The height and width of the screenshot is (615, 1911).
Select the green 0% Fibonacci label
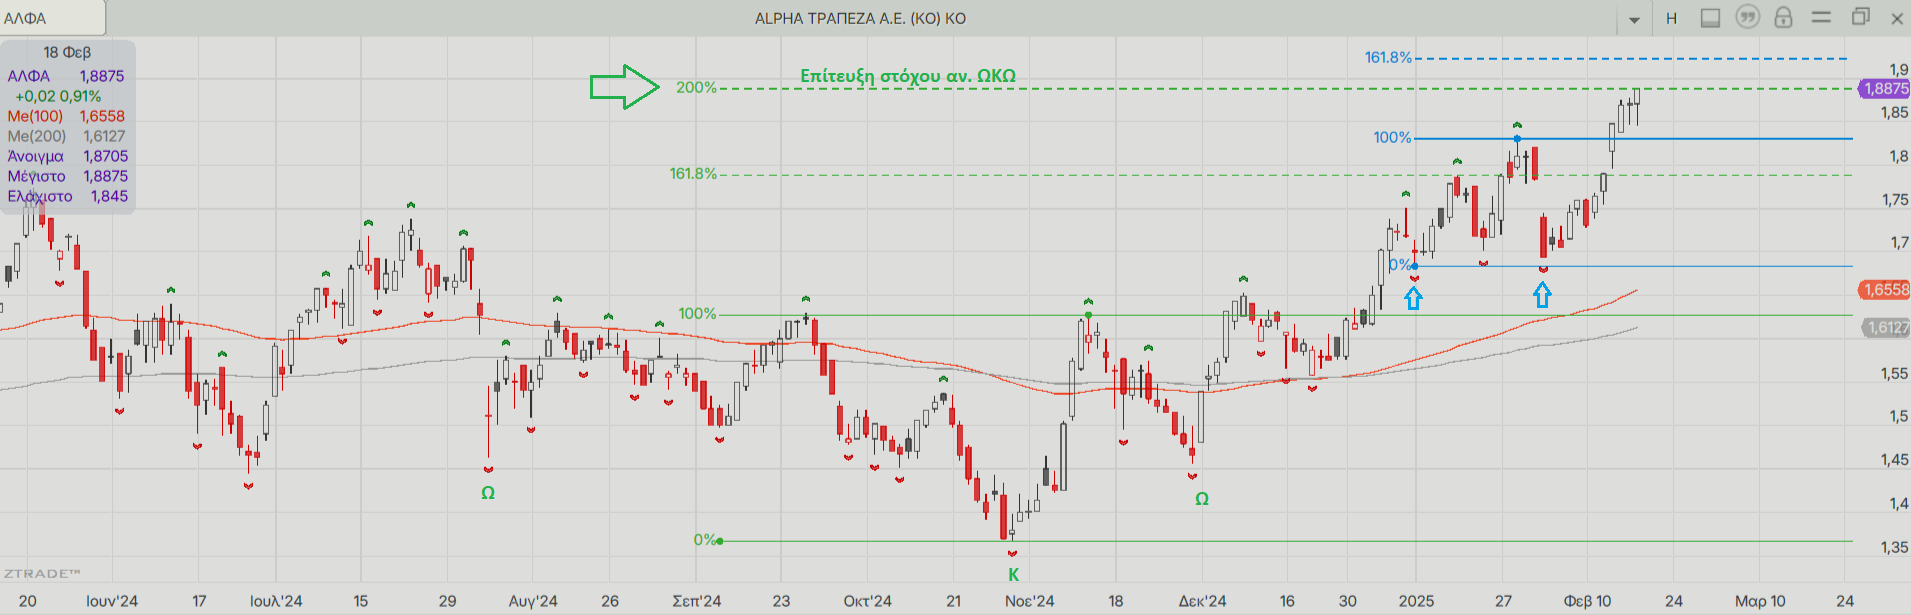(705, 540)
